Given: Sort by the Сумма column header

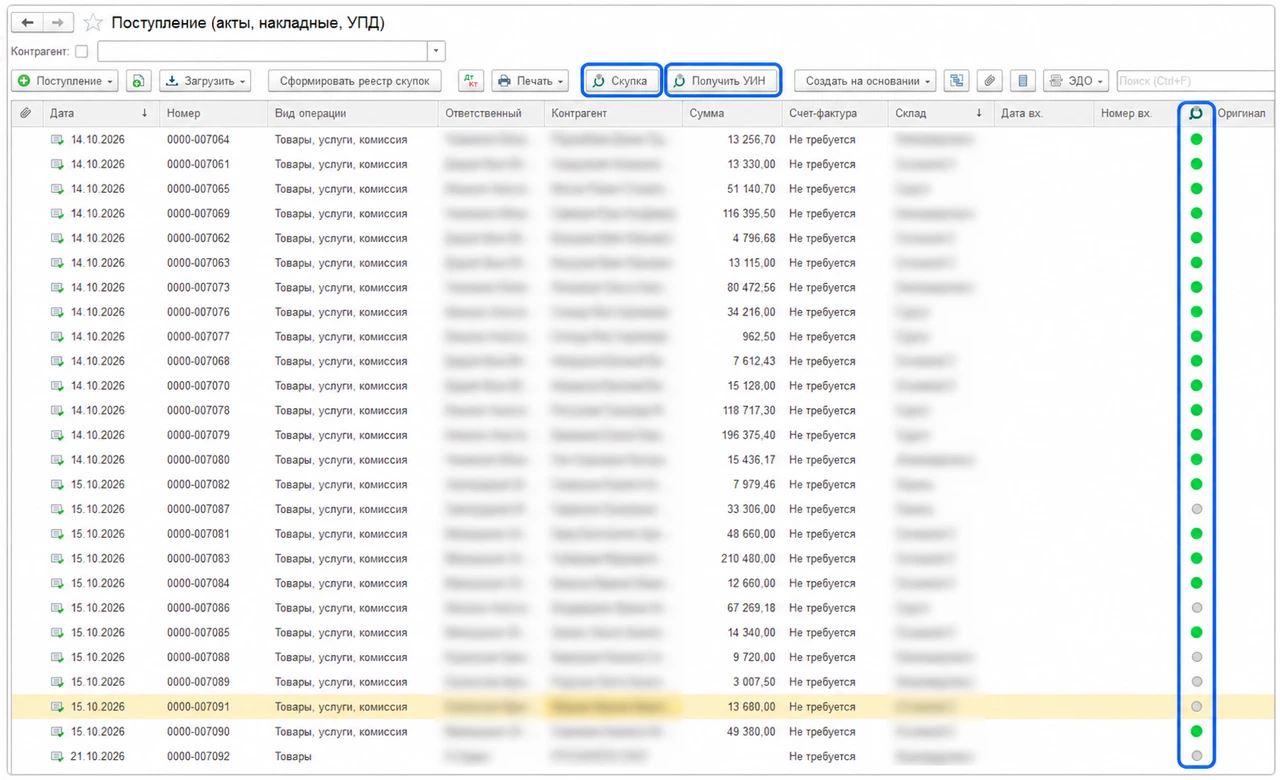Looking at the screenshot, I should 732,114.
